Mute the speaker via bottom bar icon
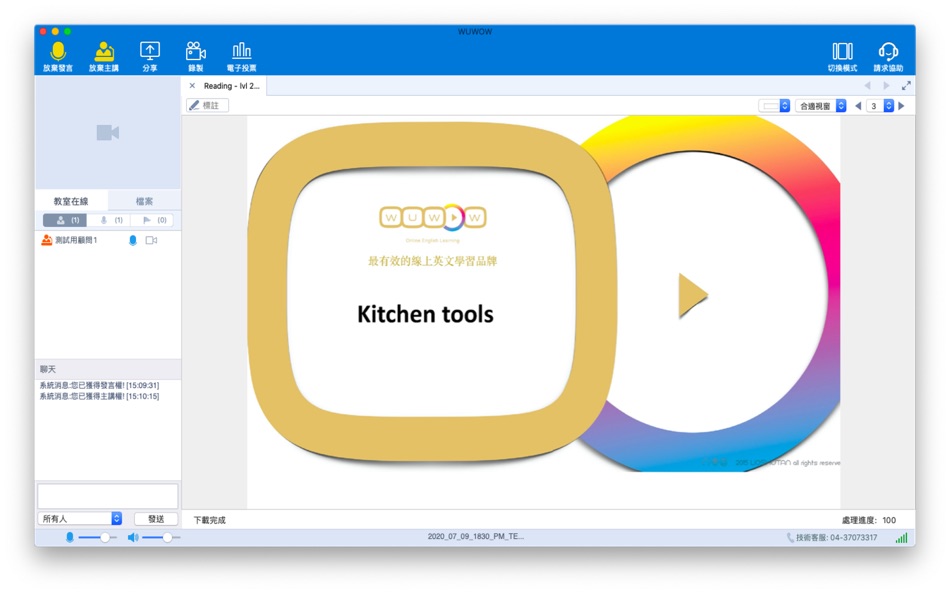Image resolution: width=950 pixels, height=594 pixels. pos(133,538)
